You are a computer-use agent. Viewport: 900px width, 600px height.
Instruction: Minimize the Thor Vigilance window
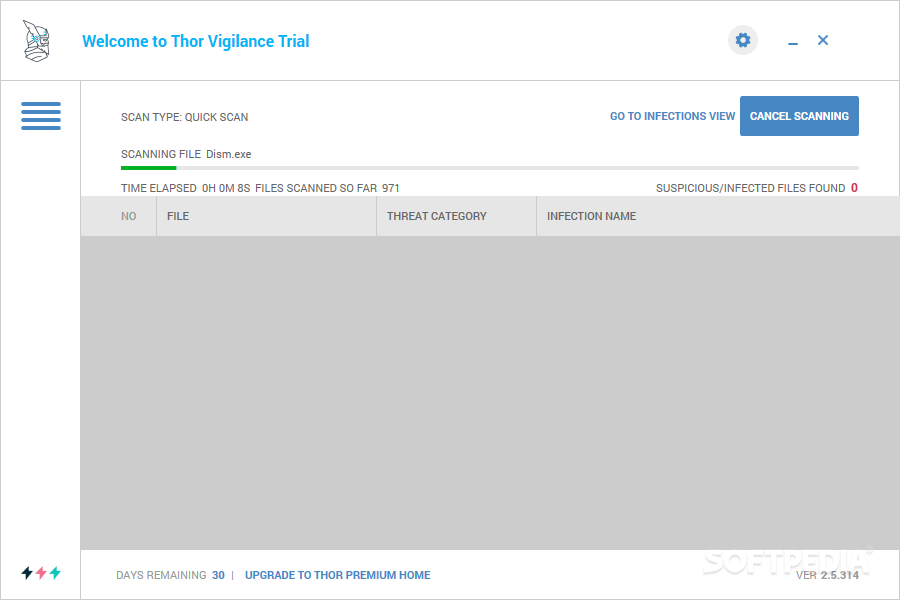point(793,43)
